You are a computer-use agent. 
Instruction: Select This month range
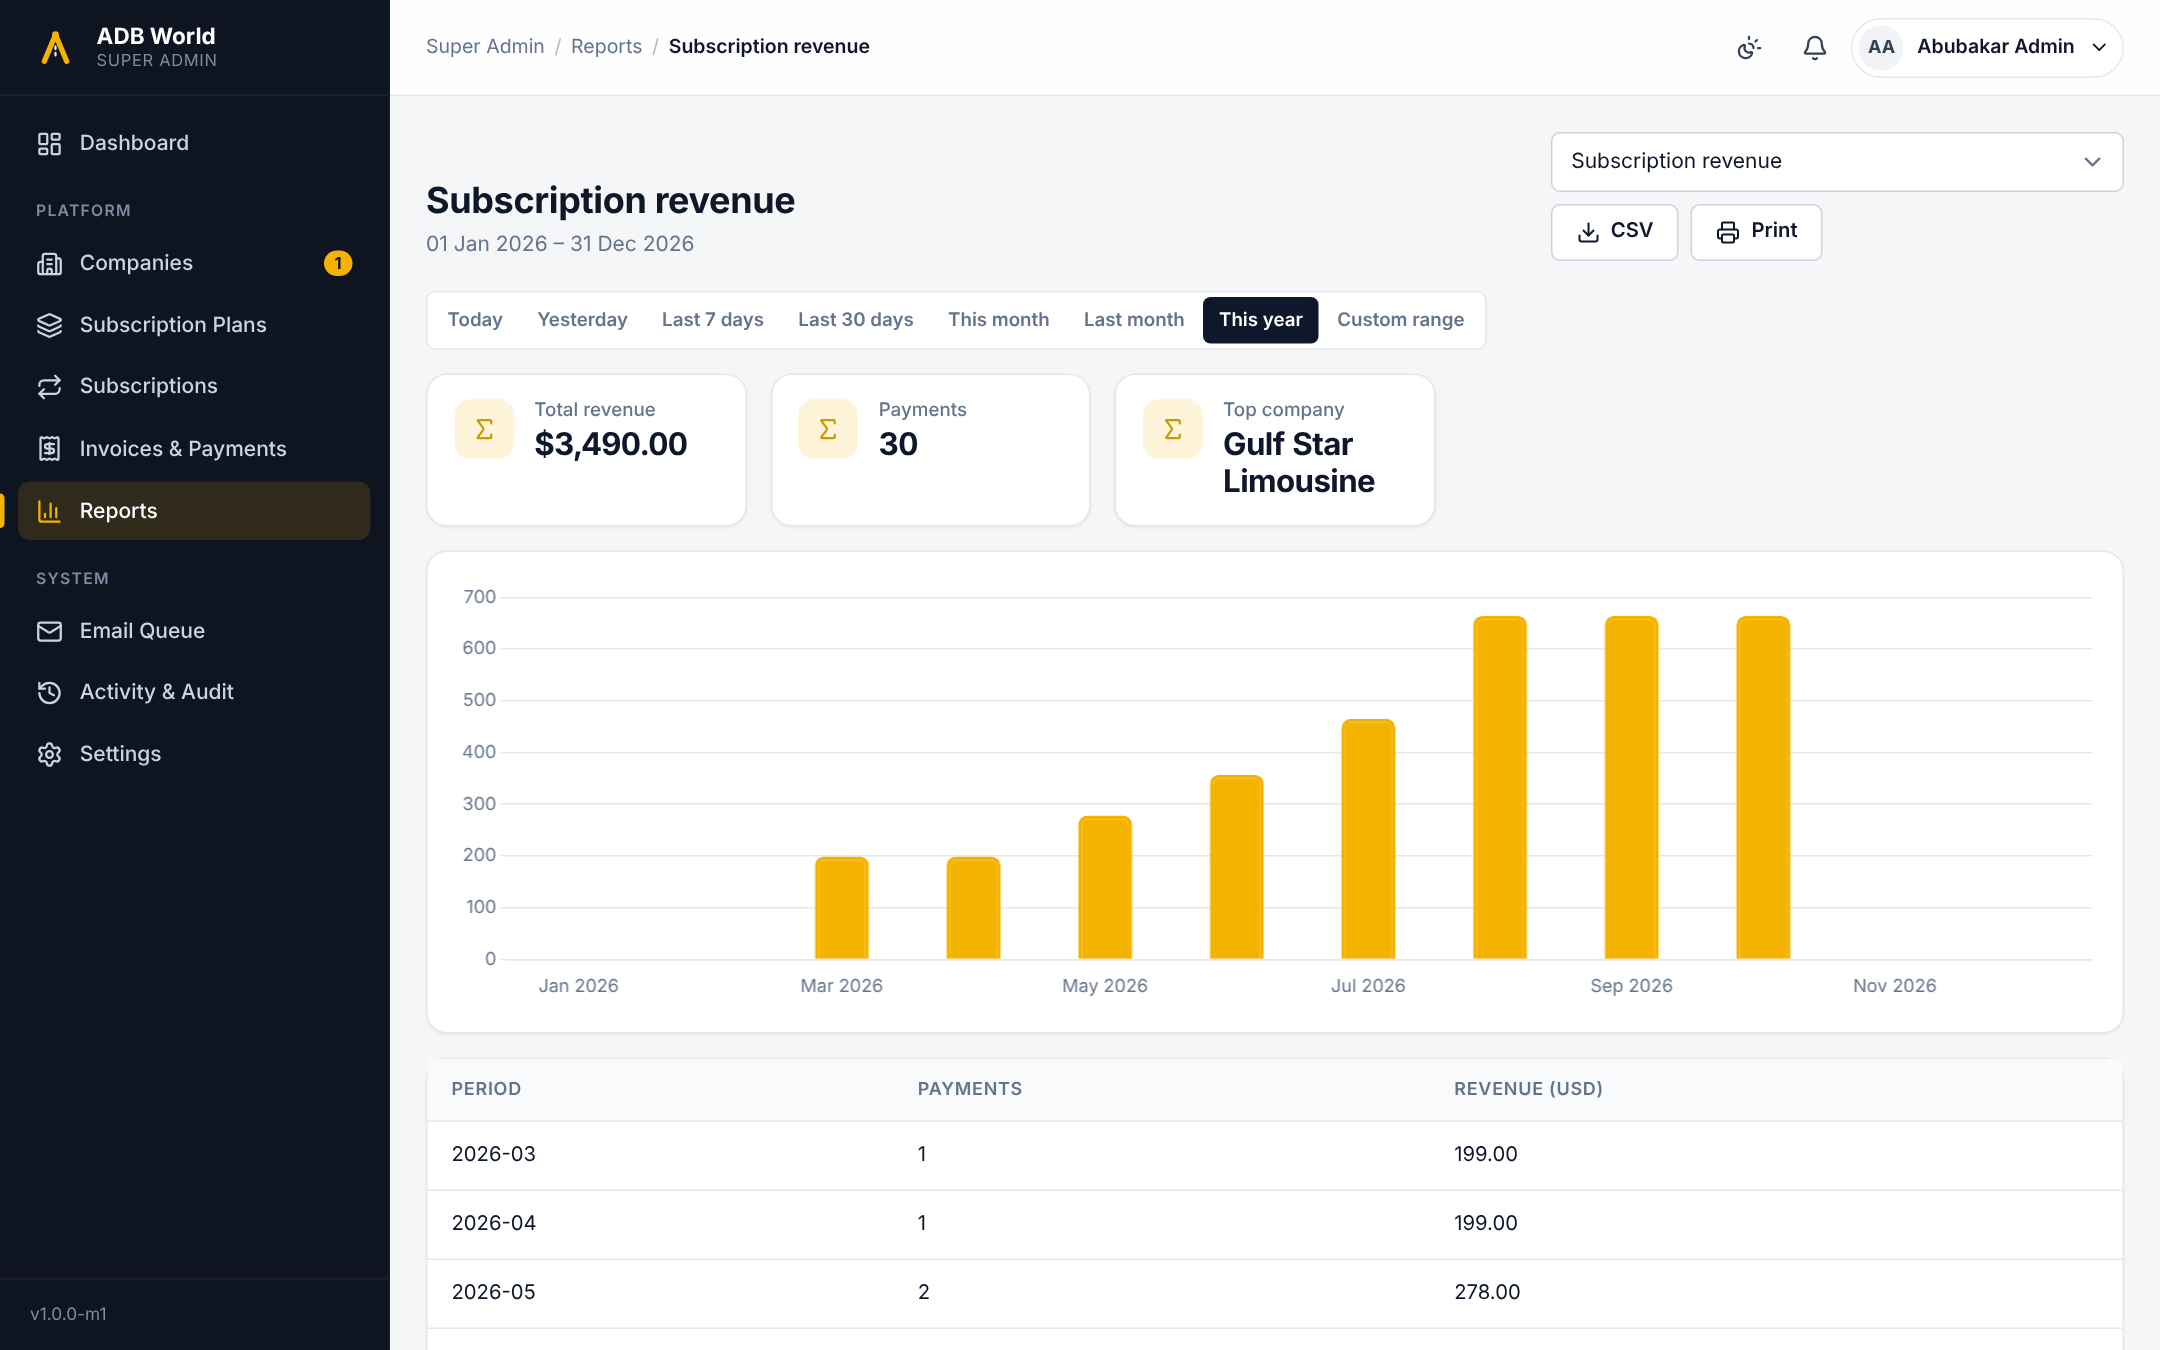point(998,320)
